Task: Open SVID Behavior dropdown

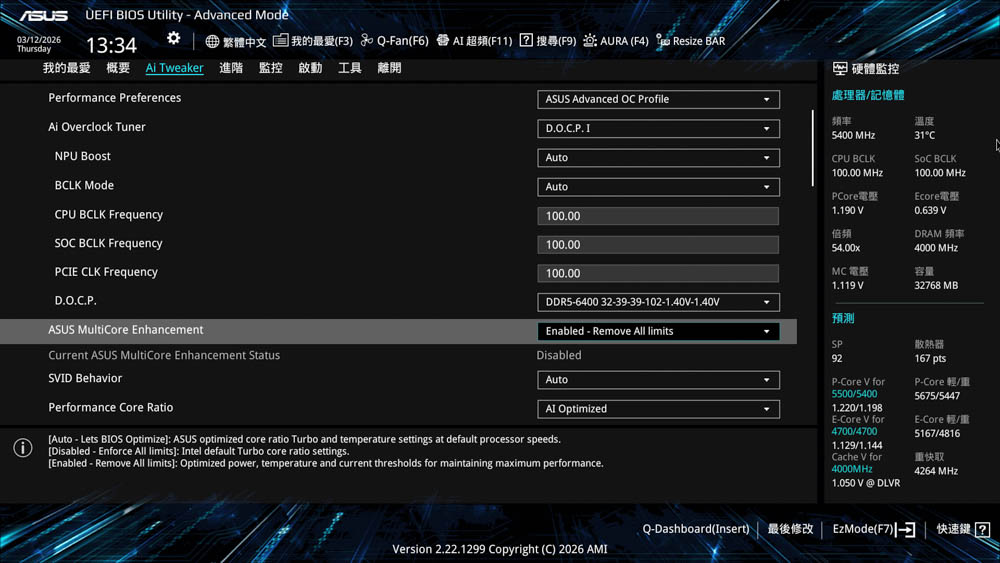Action: tap(658, 380)
